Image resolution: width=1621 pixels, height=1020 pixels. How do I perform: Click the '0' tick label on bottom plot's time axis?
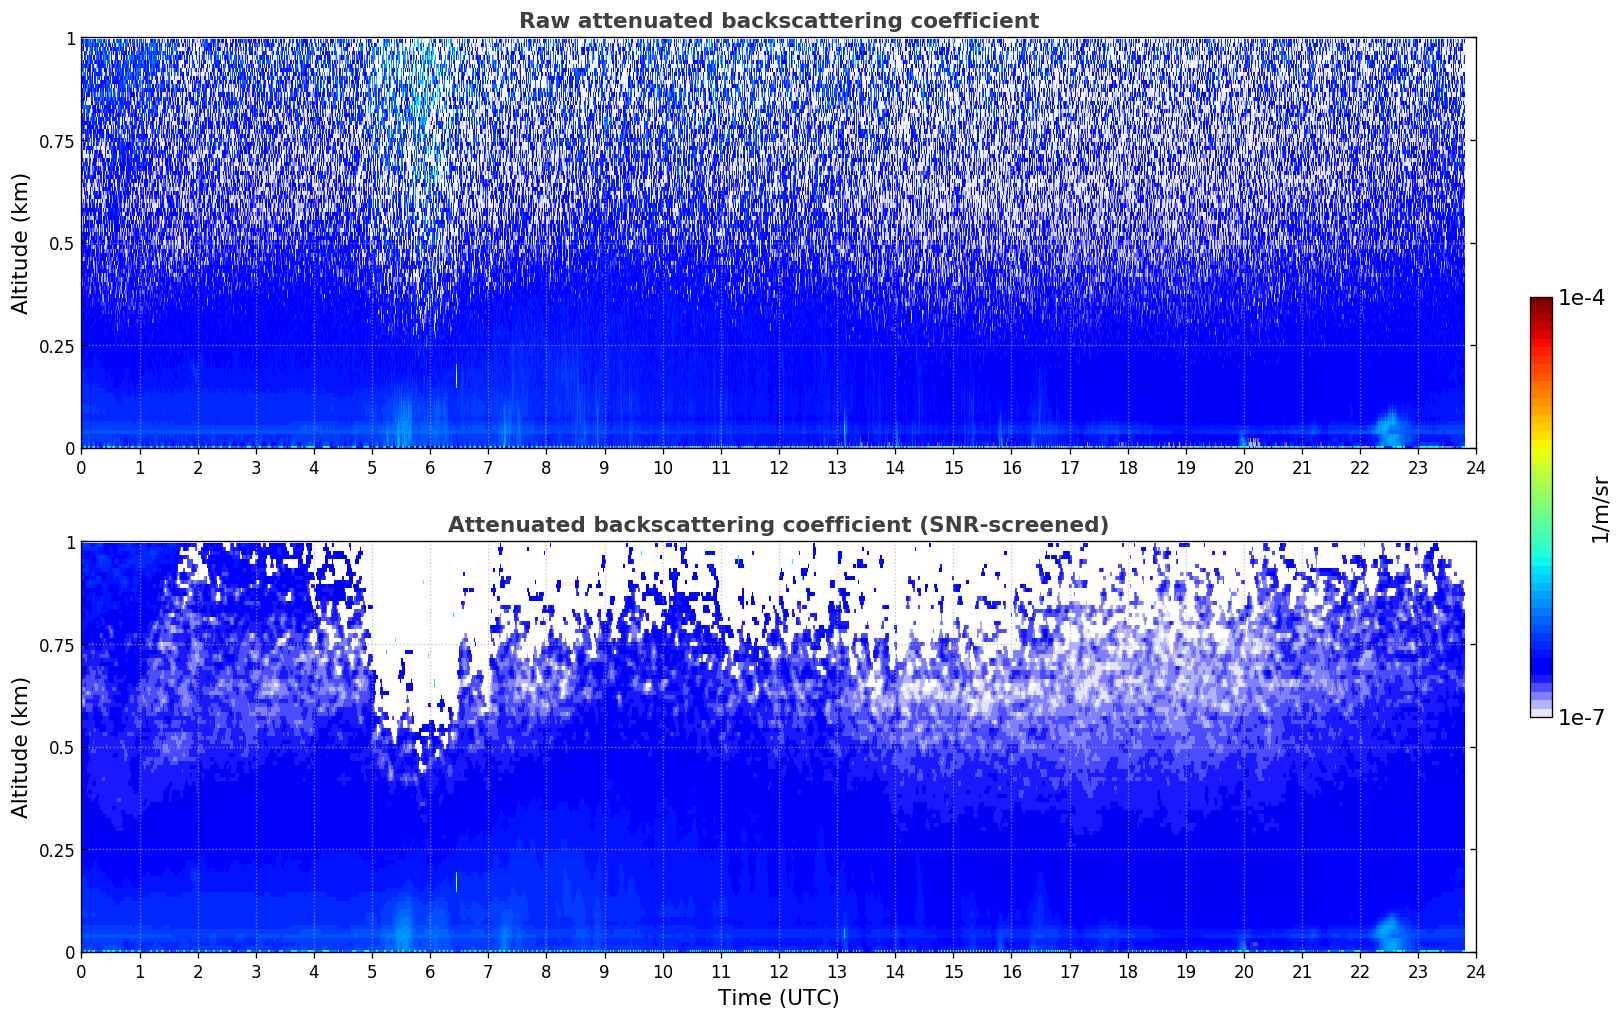click(x=81, y=972)
